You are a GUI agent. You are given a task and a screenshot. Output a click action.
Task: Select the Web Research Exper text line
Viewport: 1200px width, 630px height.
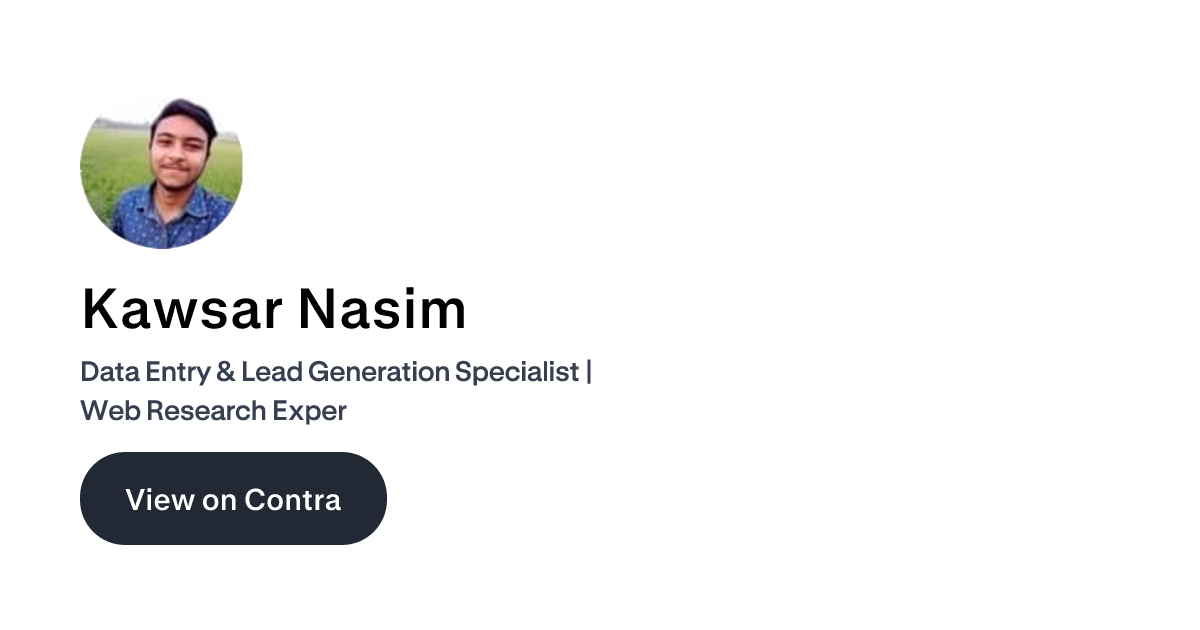pos(213,410)
